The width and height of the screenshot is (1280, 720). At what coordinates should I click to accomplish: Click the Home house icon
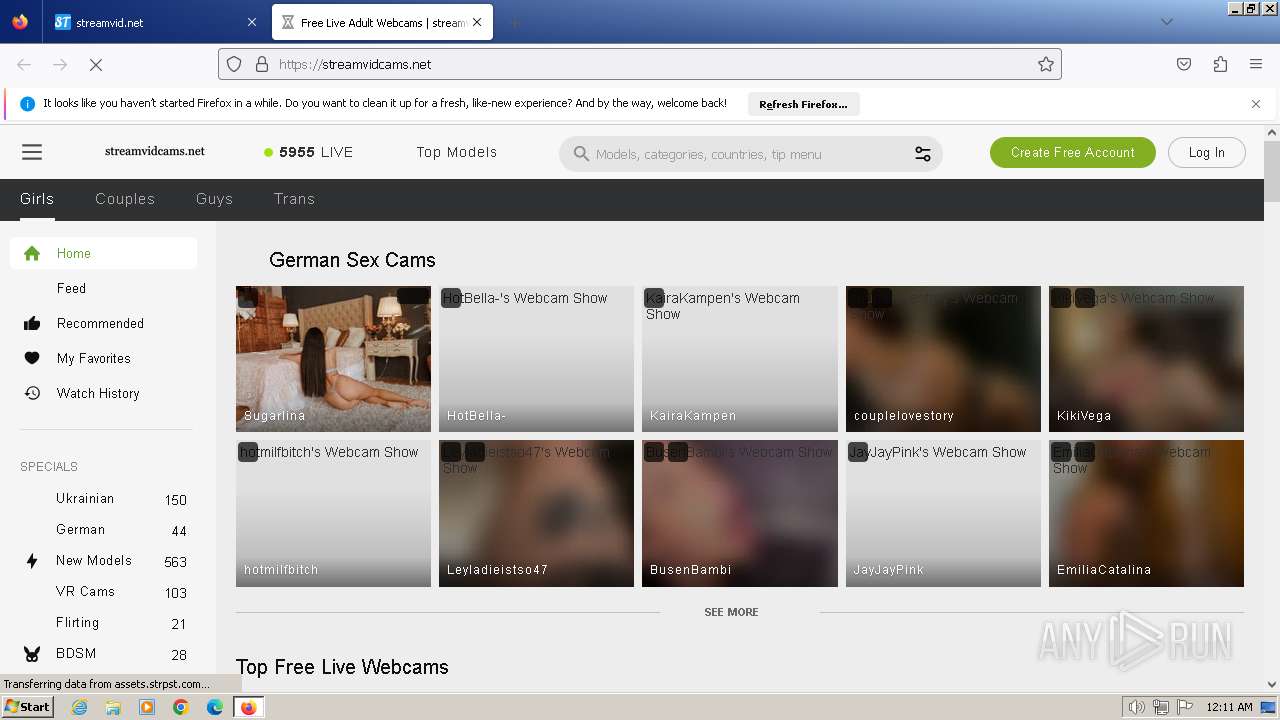[x=32, y=253]
